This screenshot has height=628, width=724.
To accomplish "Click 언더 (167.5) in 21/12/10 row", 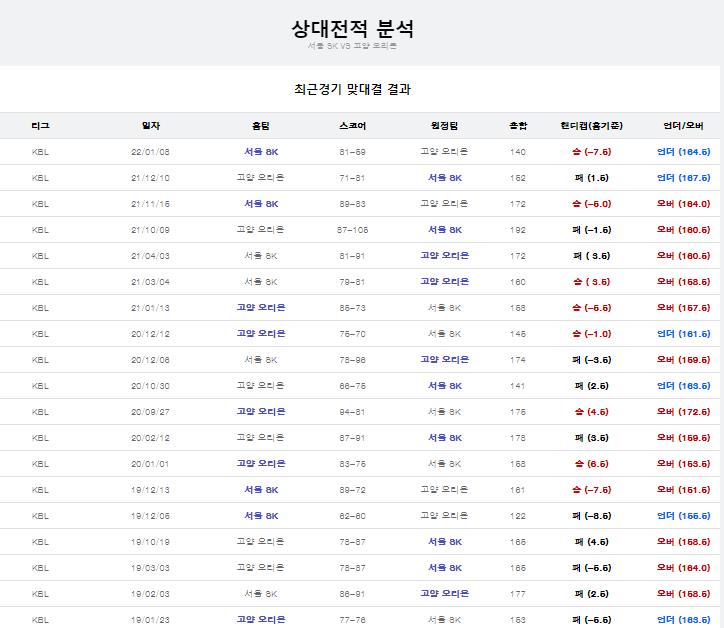I will click(683, 178).
